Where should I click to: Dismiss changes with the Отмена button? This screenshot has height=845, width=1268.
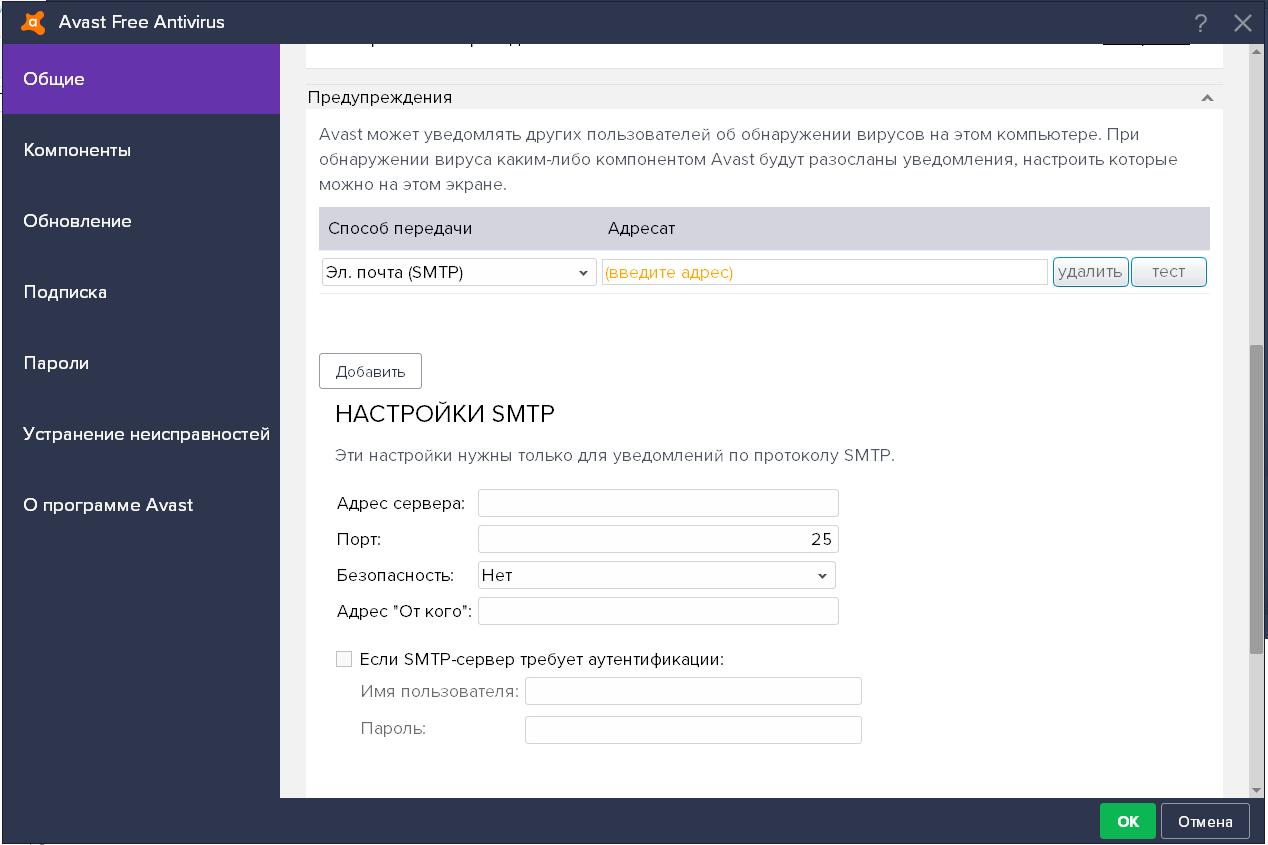pos(1204,820)
